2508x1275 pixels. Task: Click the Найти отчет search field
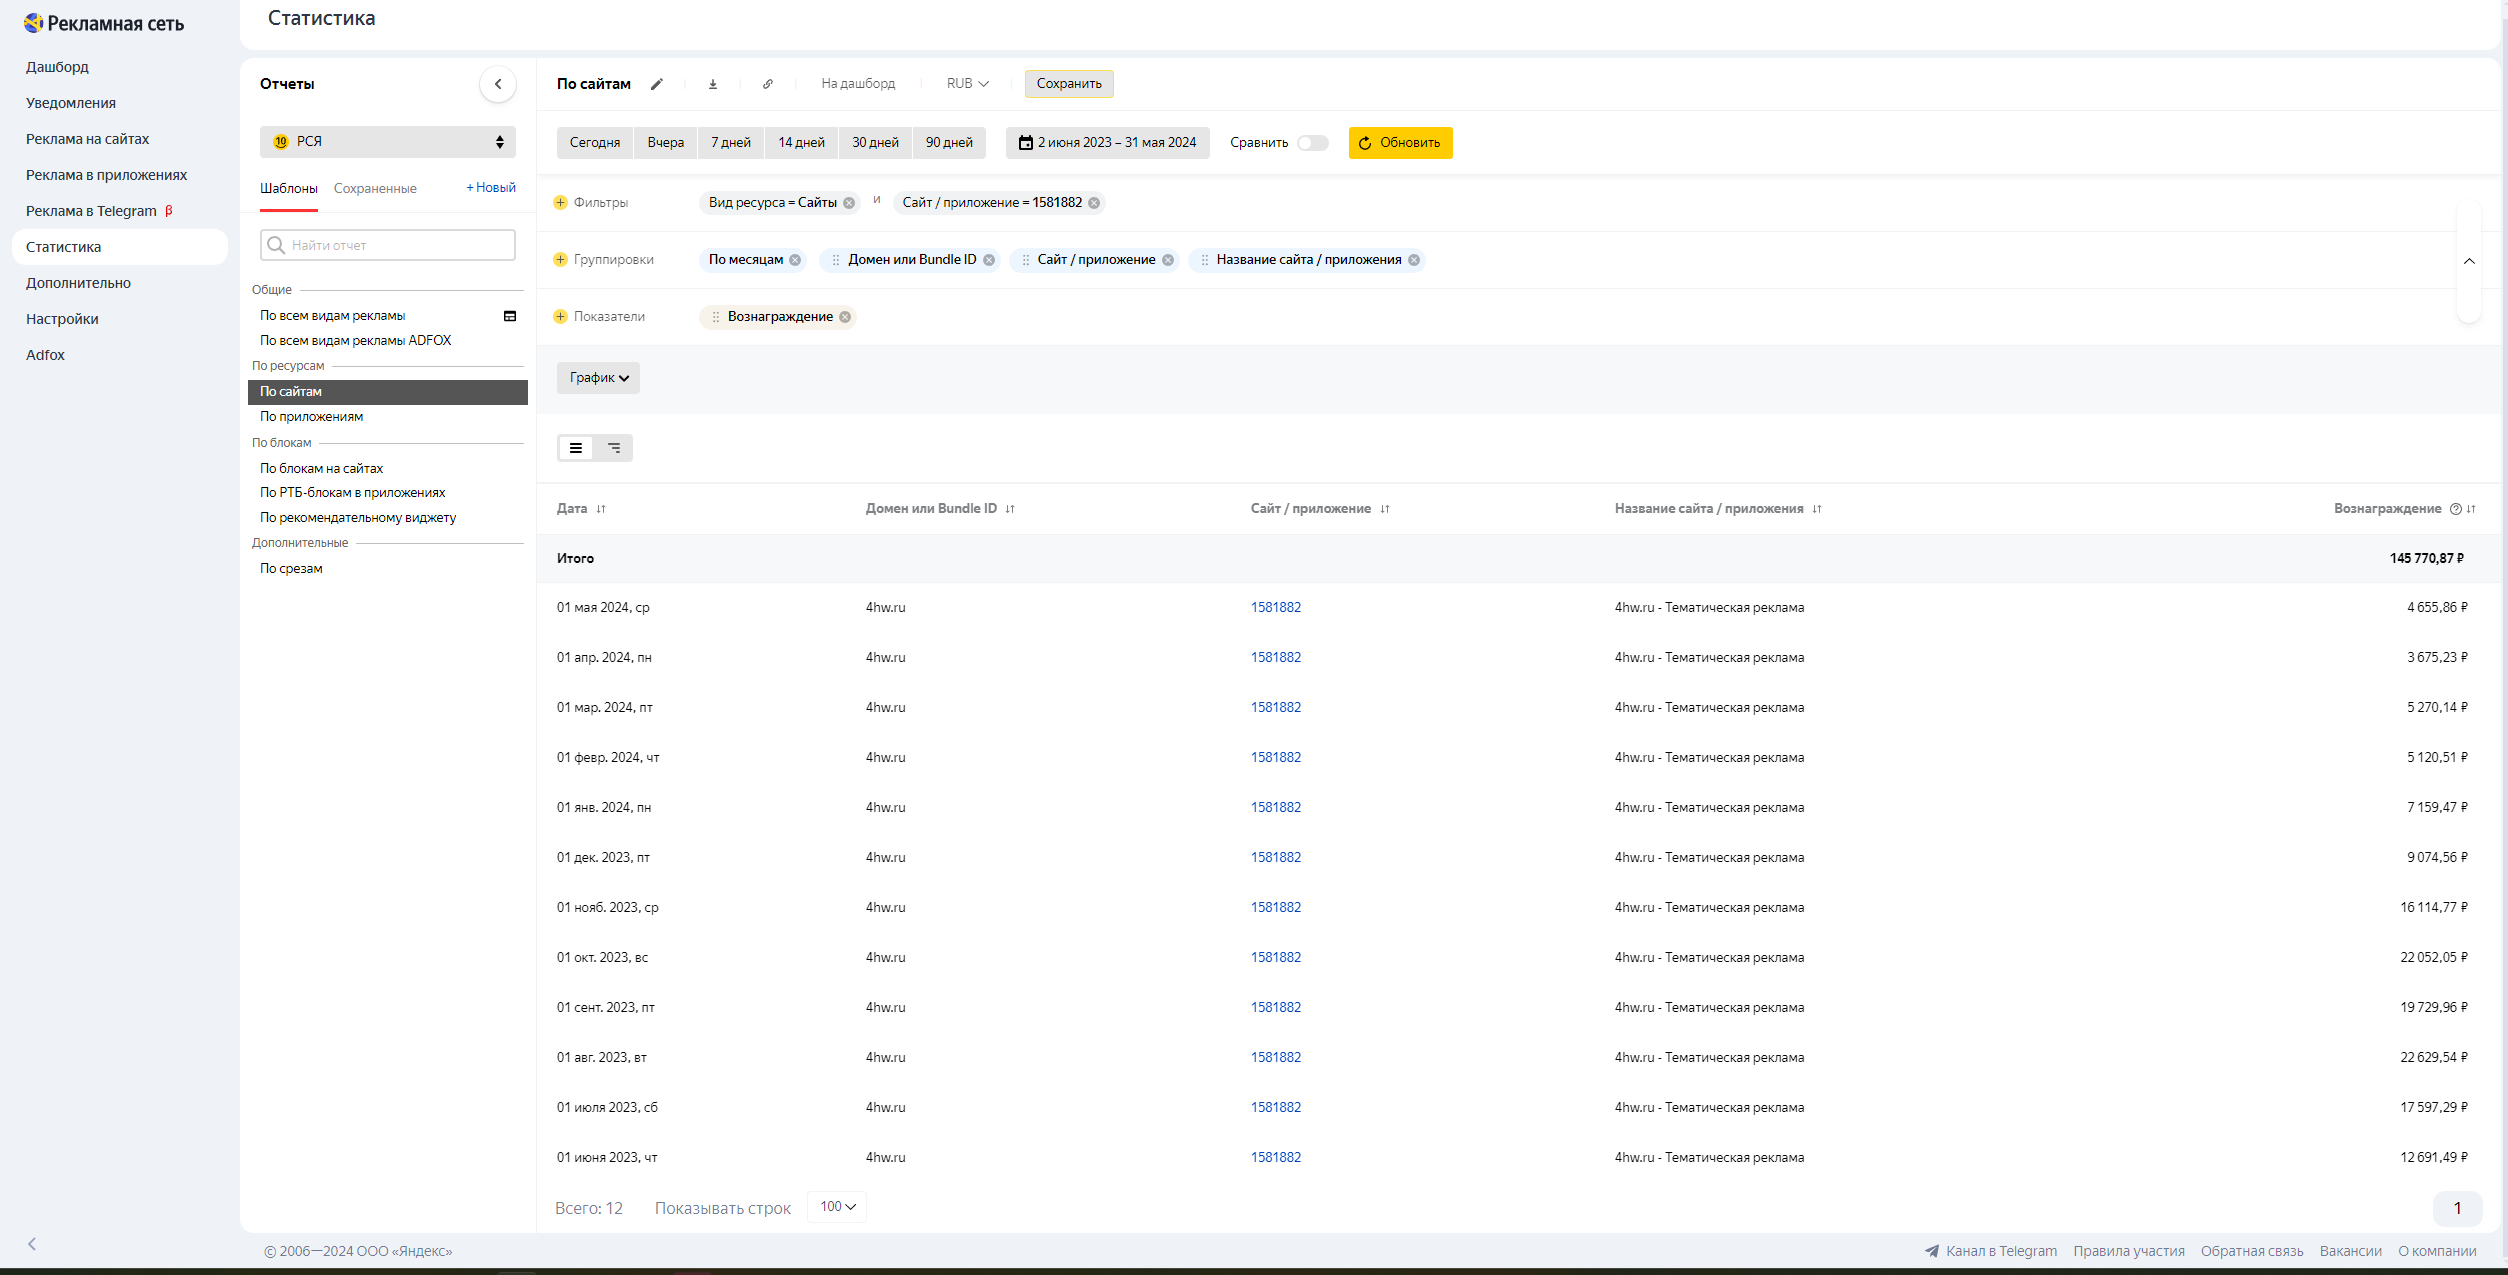click(388, 246)
